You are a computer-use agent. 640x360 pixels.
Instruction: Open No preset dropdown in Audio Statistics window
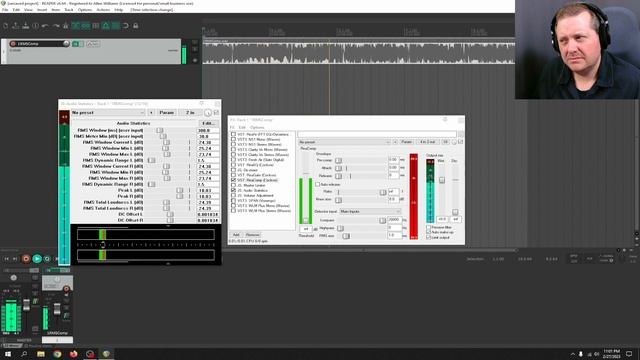tap(108, 113)
